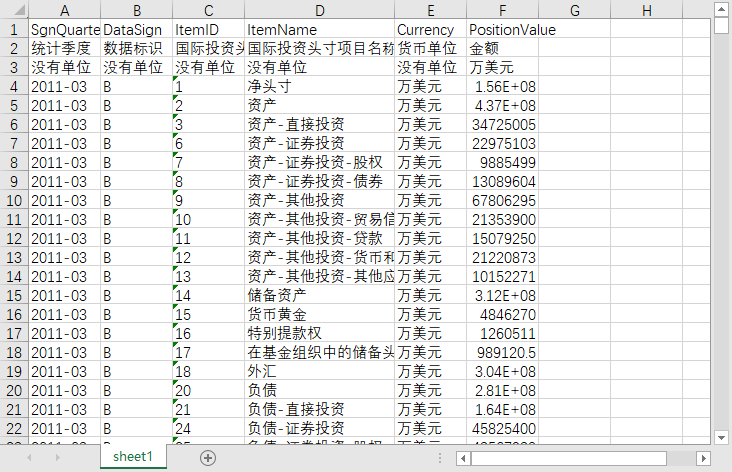Select column D header
Image resolution: width=732 pixels, height=472 pixels.
(320, 10)
